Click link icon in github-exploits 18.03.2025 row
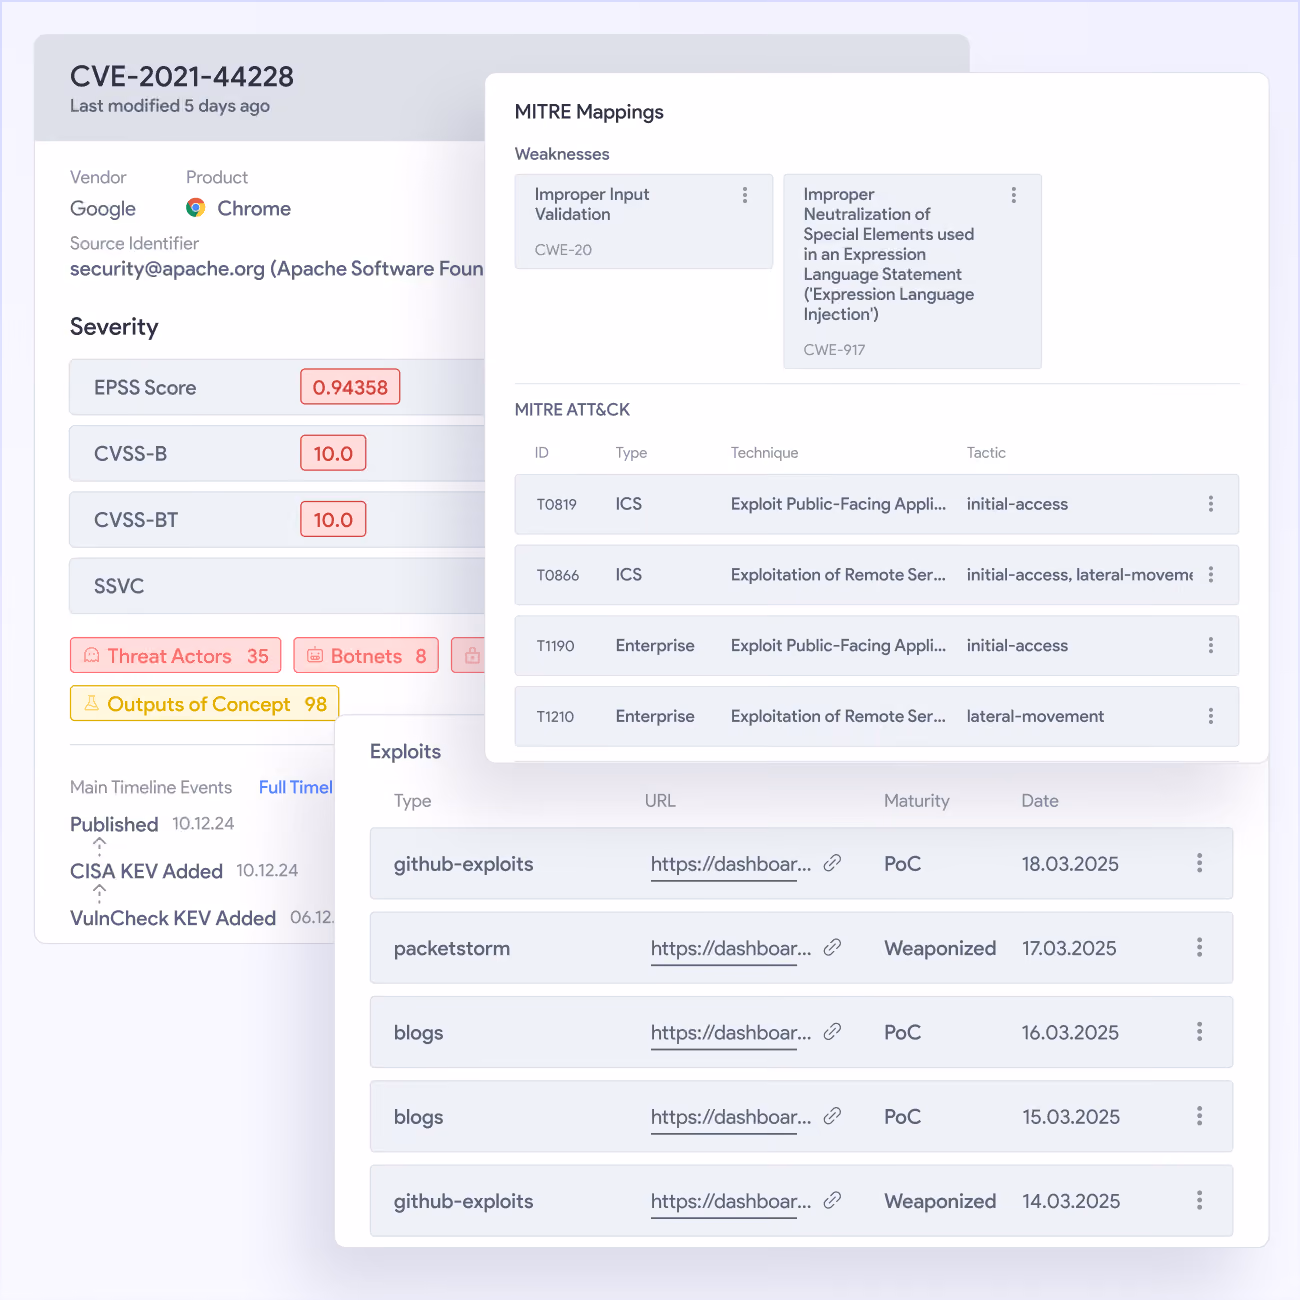 pos(832,863)
